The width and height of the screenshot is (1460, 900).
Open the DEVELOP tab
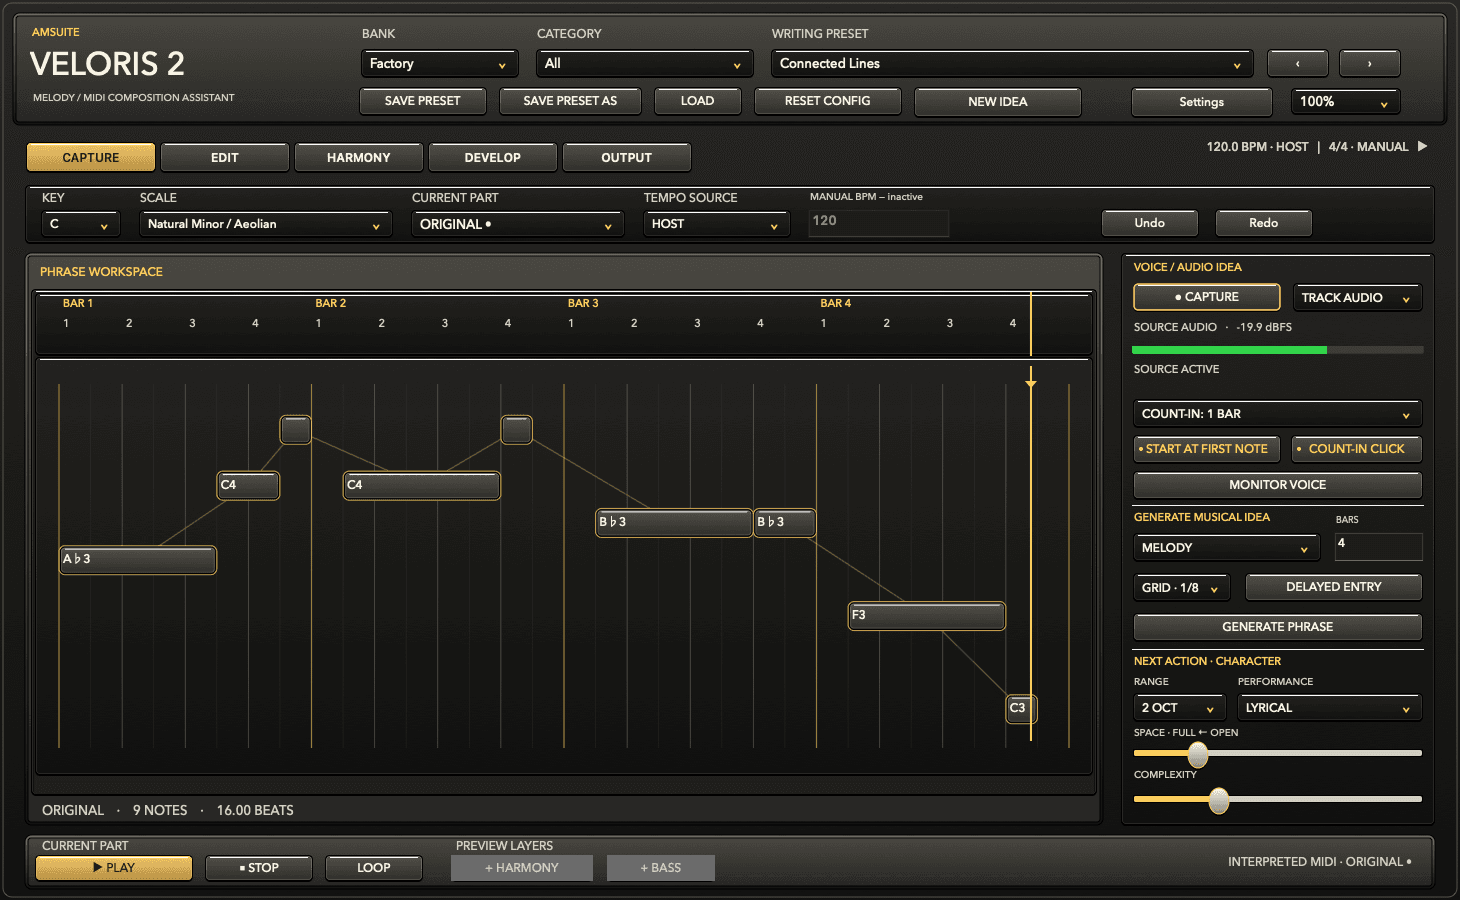[x=493, y=157]
